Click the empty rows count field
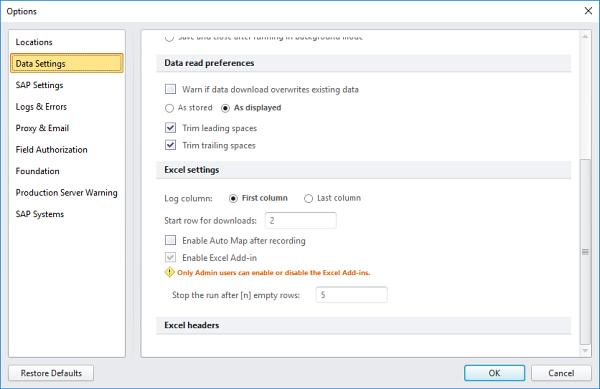Image resolution: width=600 pixels, height=389 pixels. coord(351,295)
